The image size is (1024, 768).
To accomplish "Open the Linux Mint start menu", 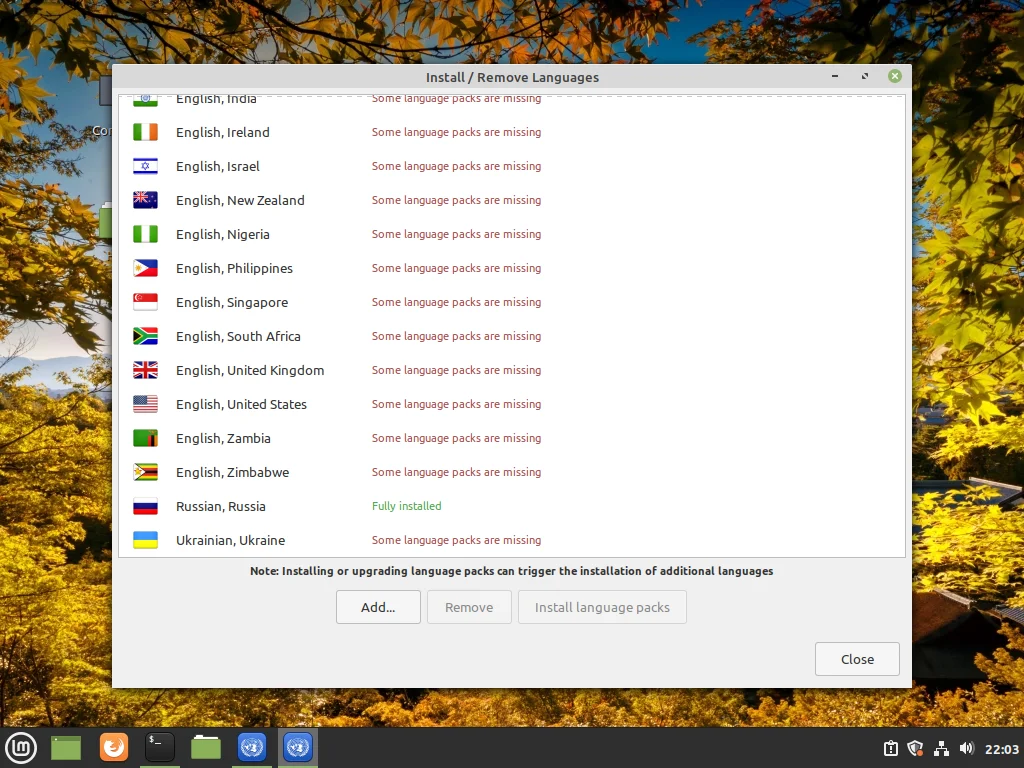I will [21, 748].
